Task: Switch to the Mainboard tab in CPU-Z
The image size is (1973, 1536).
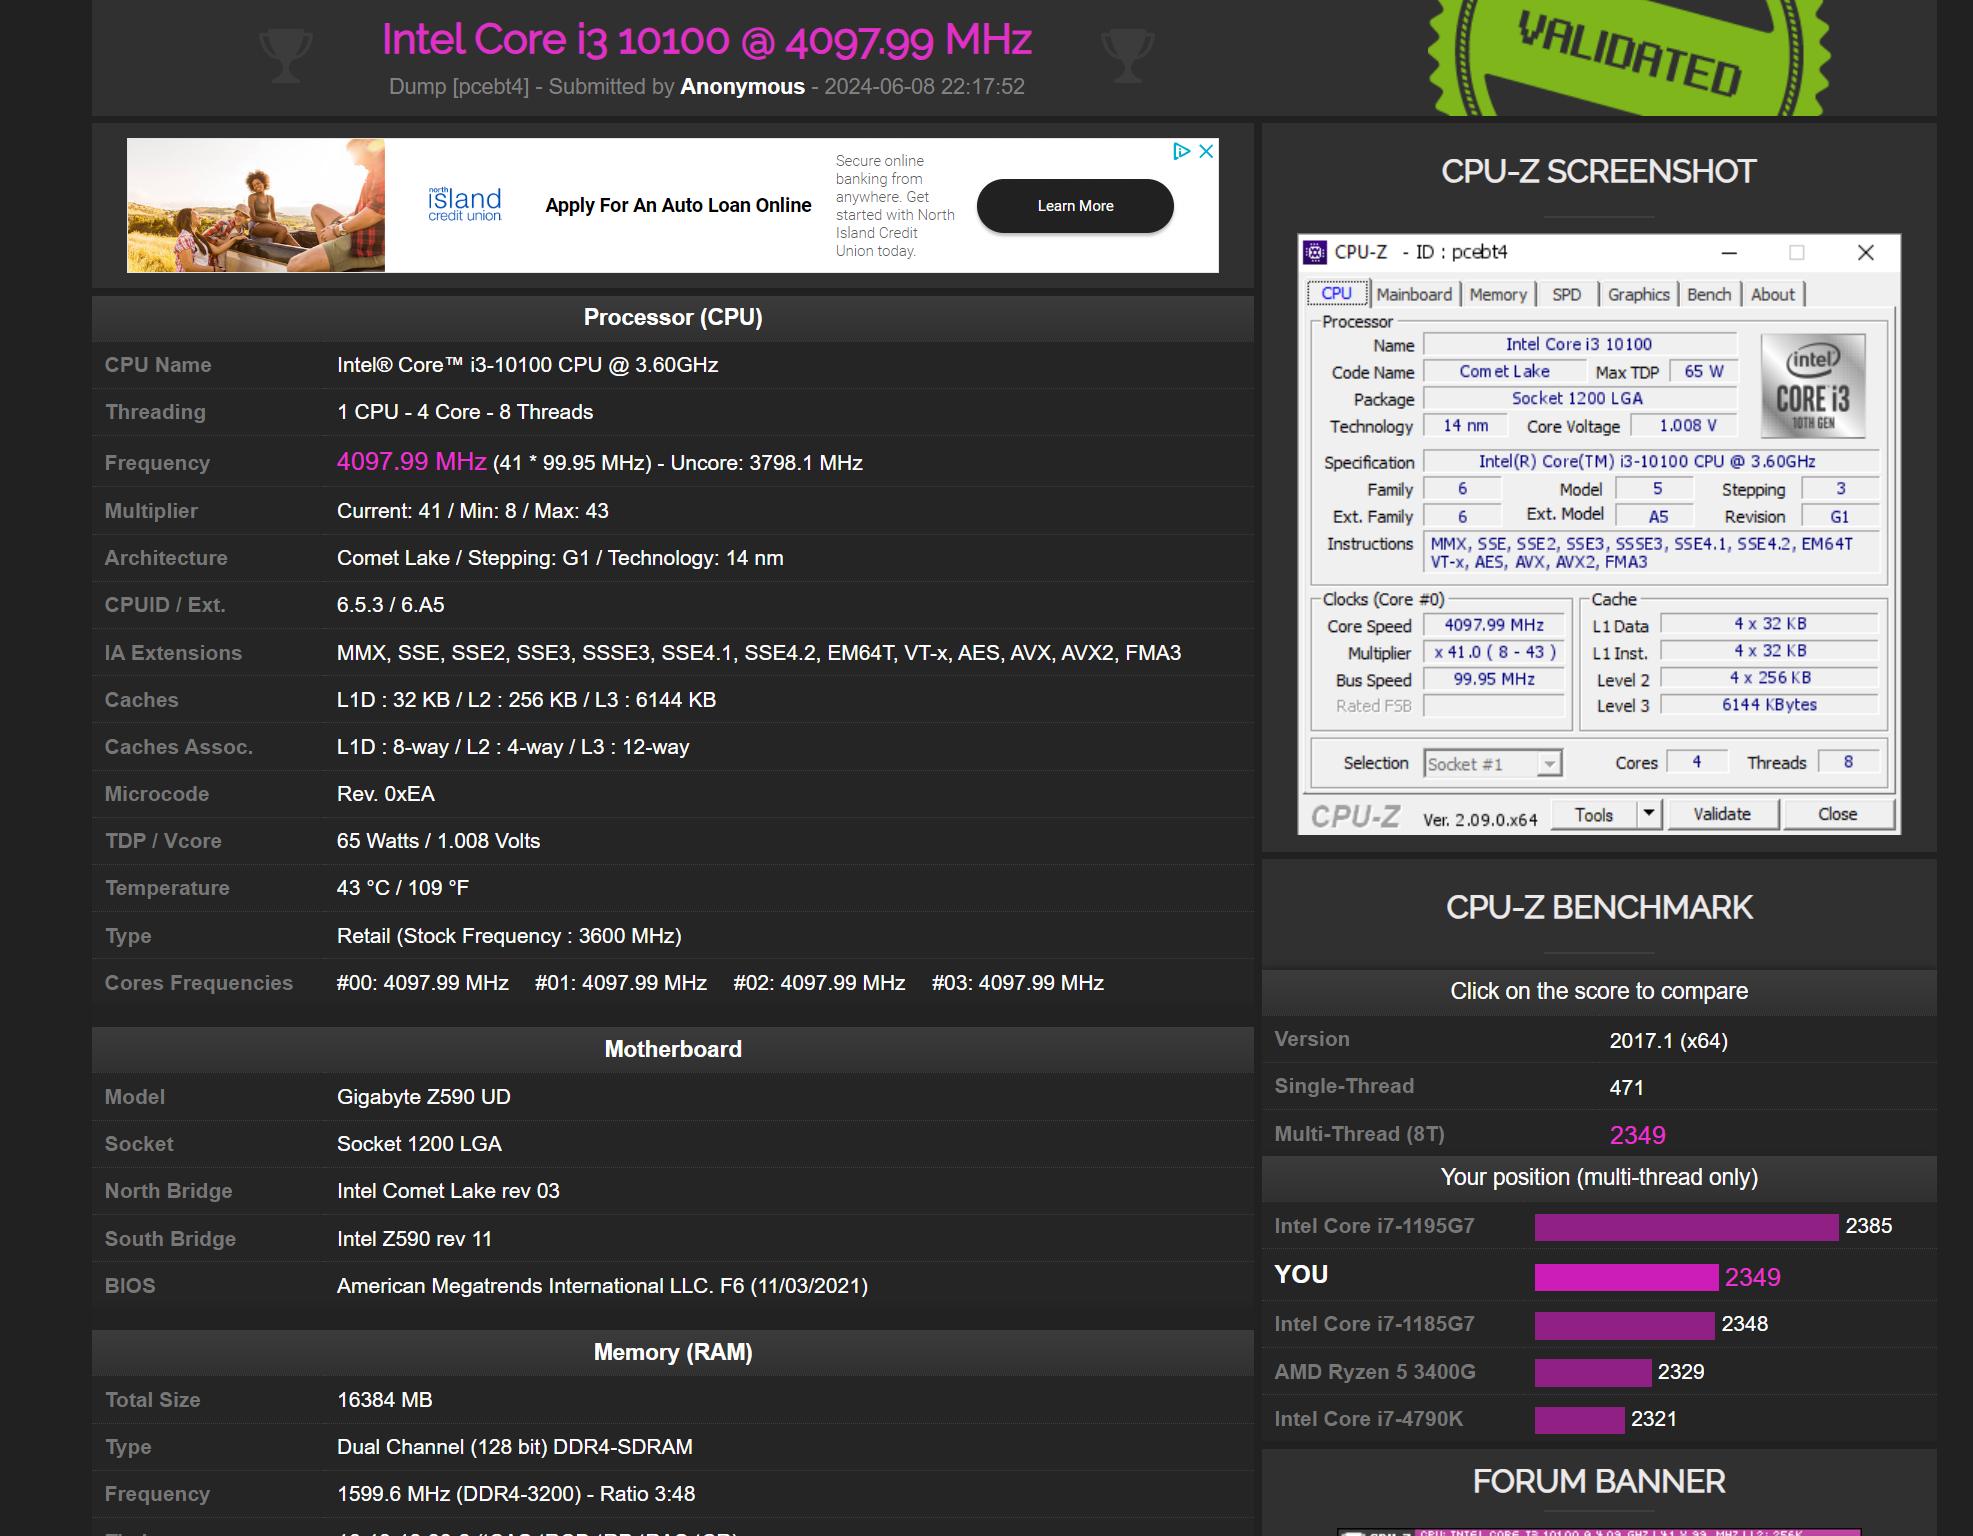Action: [x=1413, y=294]
